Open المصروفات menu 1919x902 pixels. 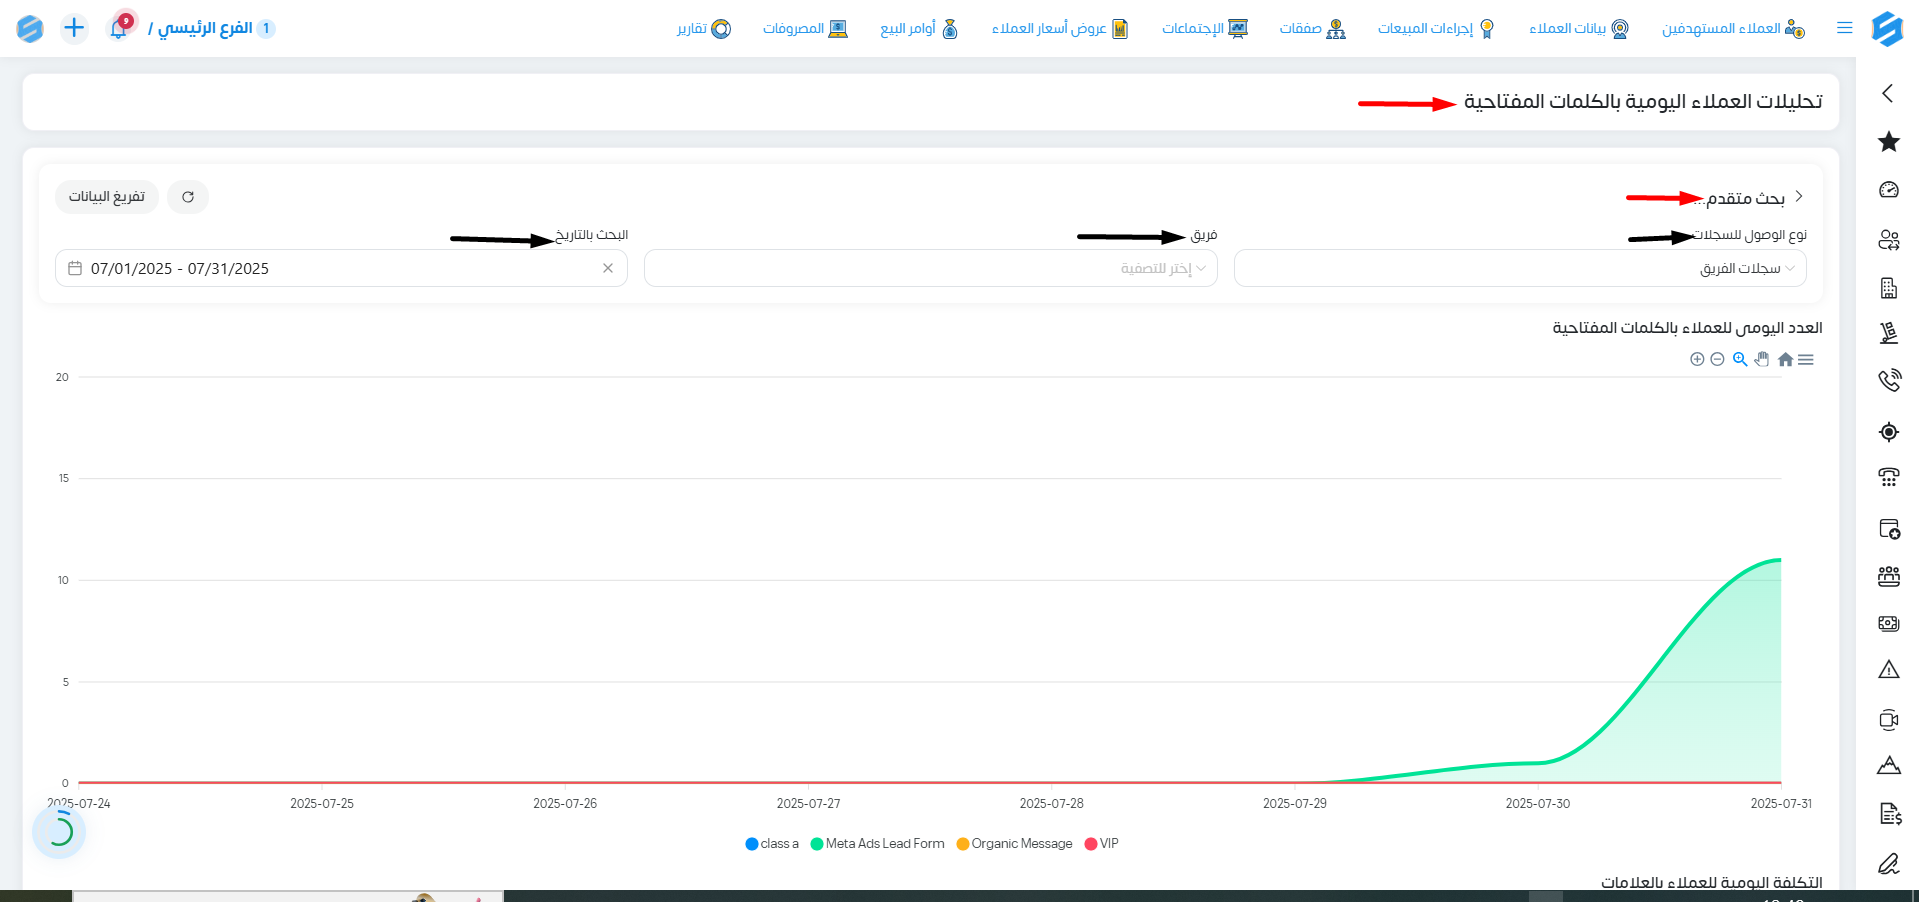click(x=805, y=28)
